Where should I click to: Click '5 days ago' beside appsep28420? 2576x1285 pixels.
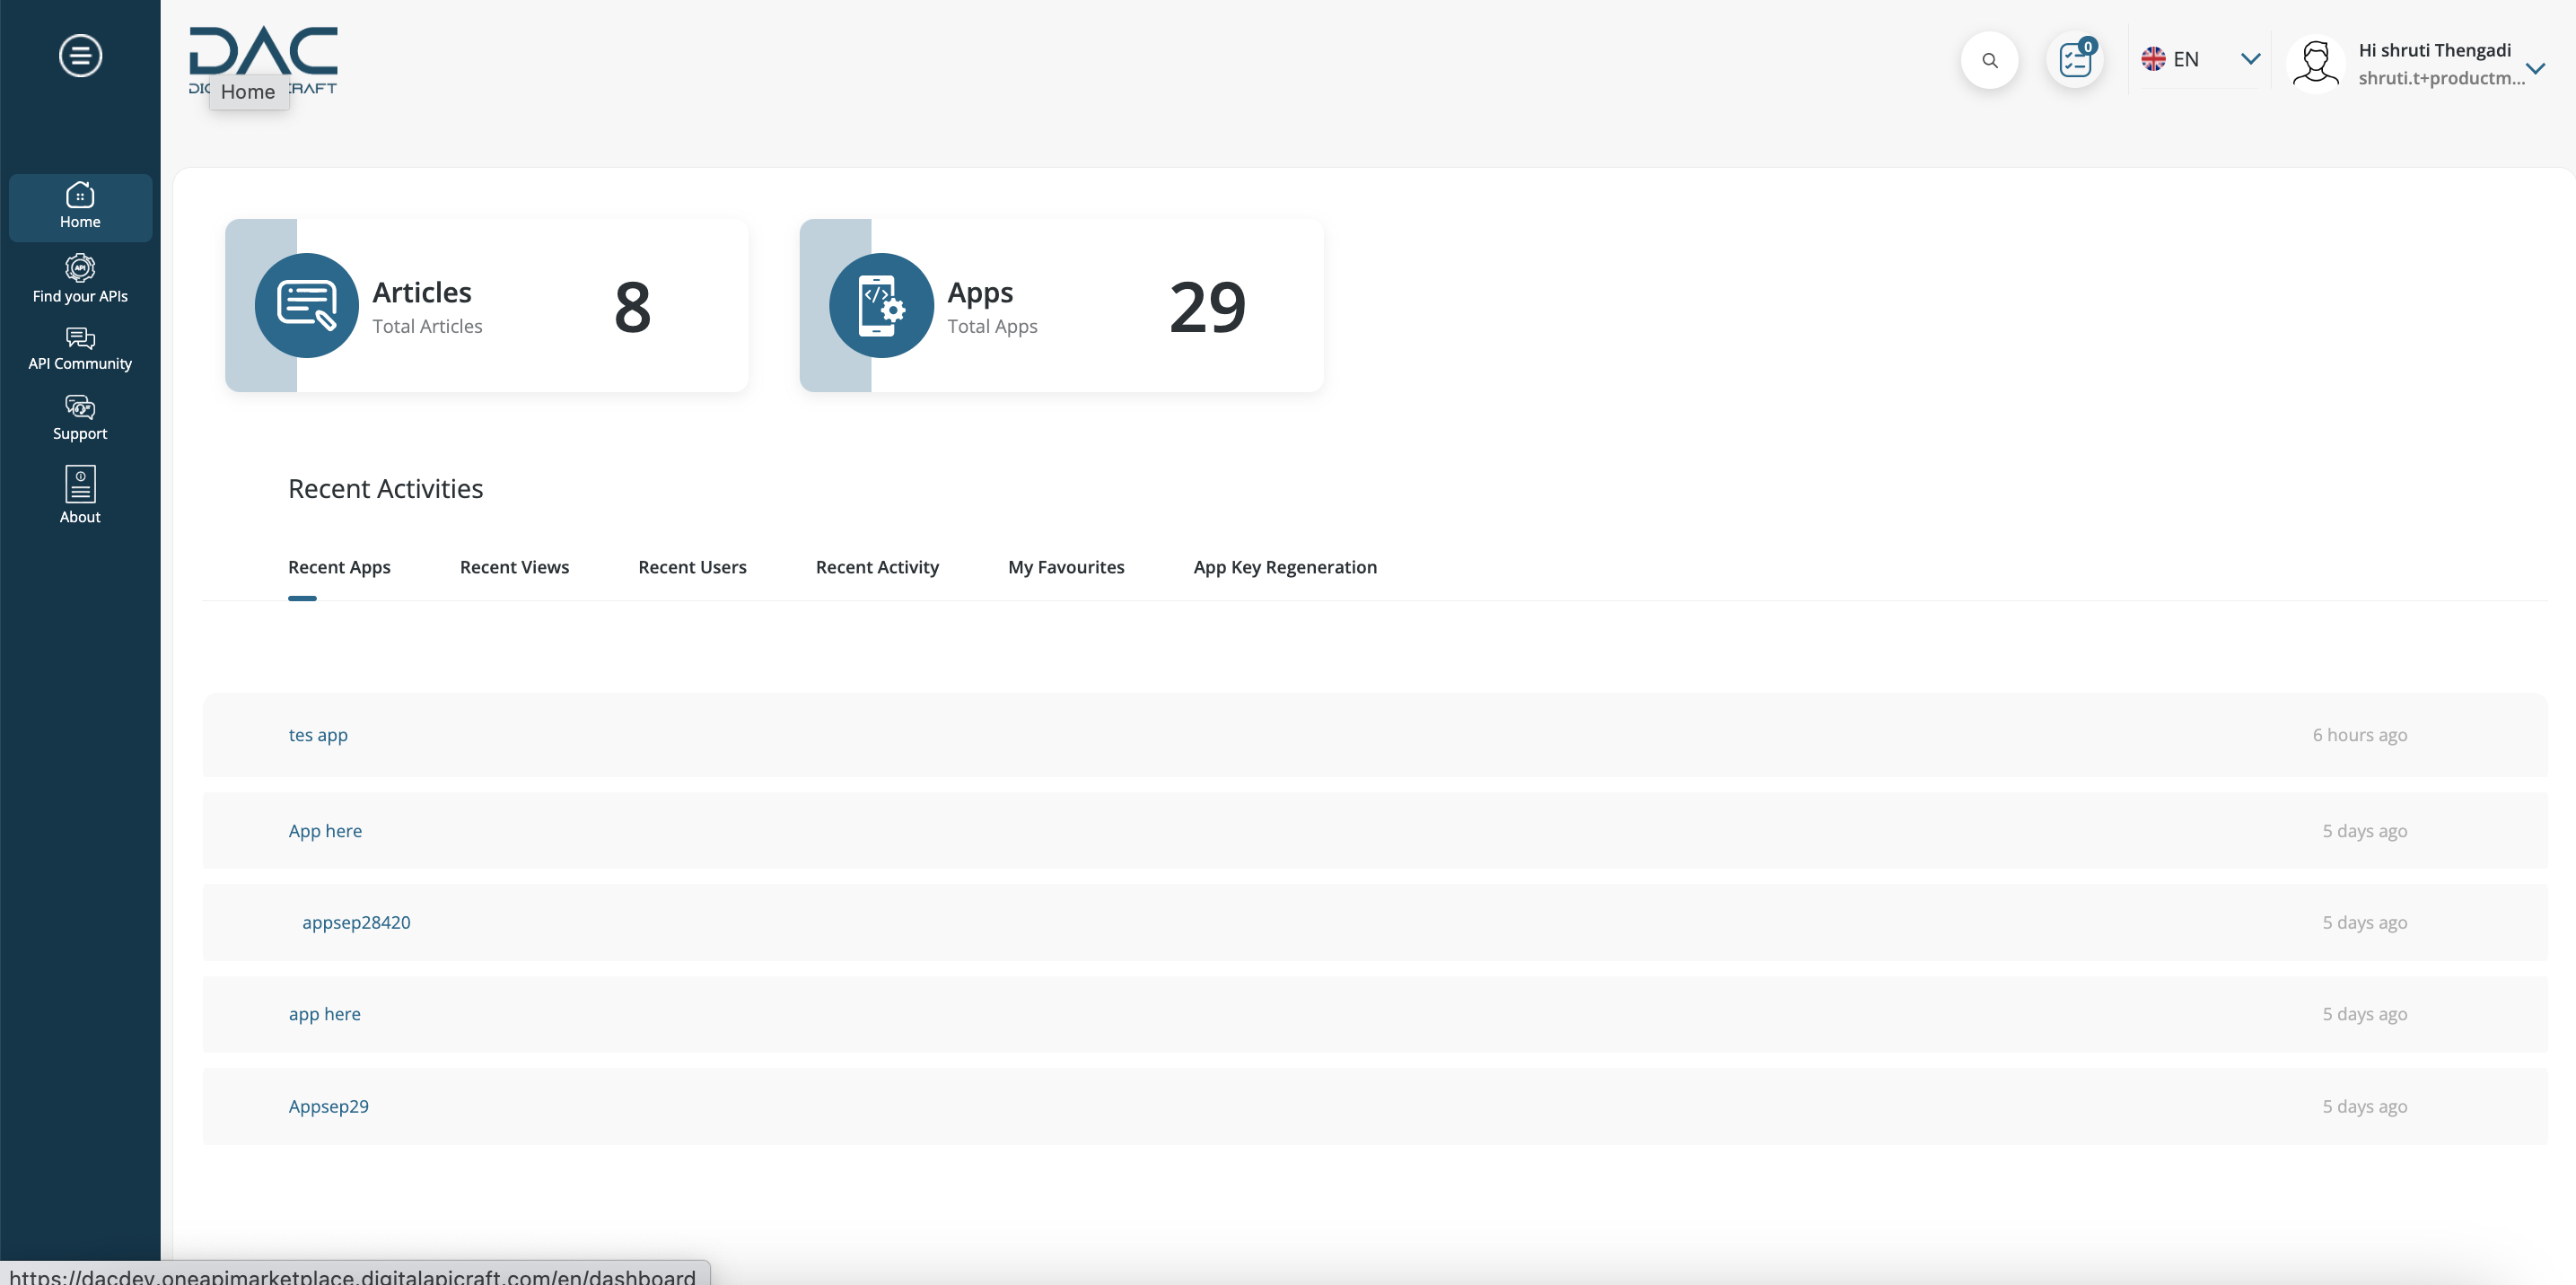click(x=2364, y=923)
